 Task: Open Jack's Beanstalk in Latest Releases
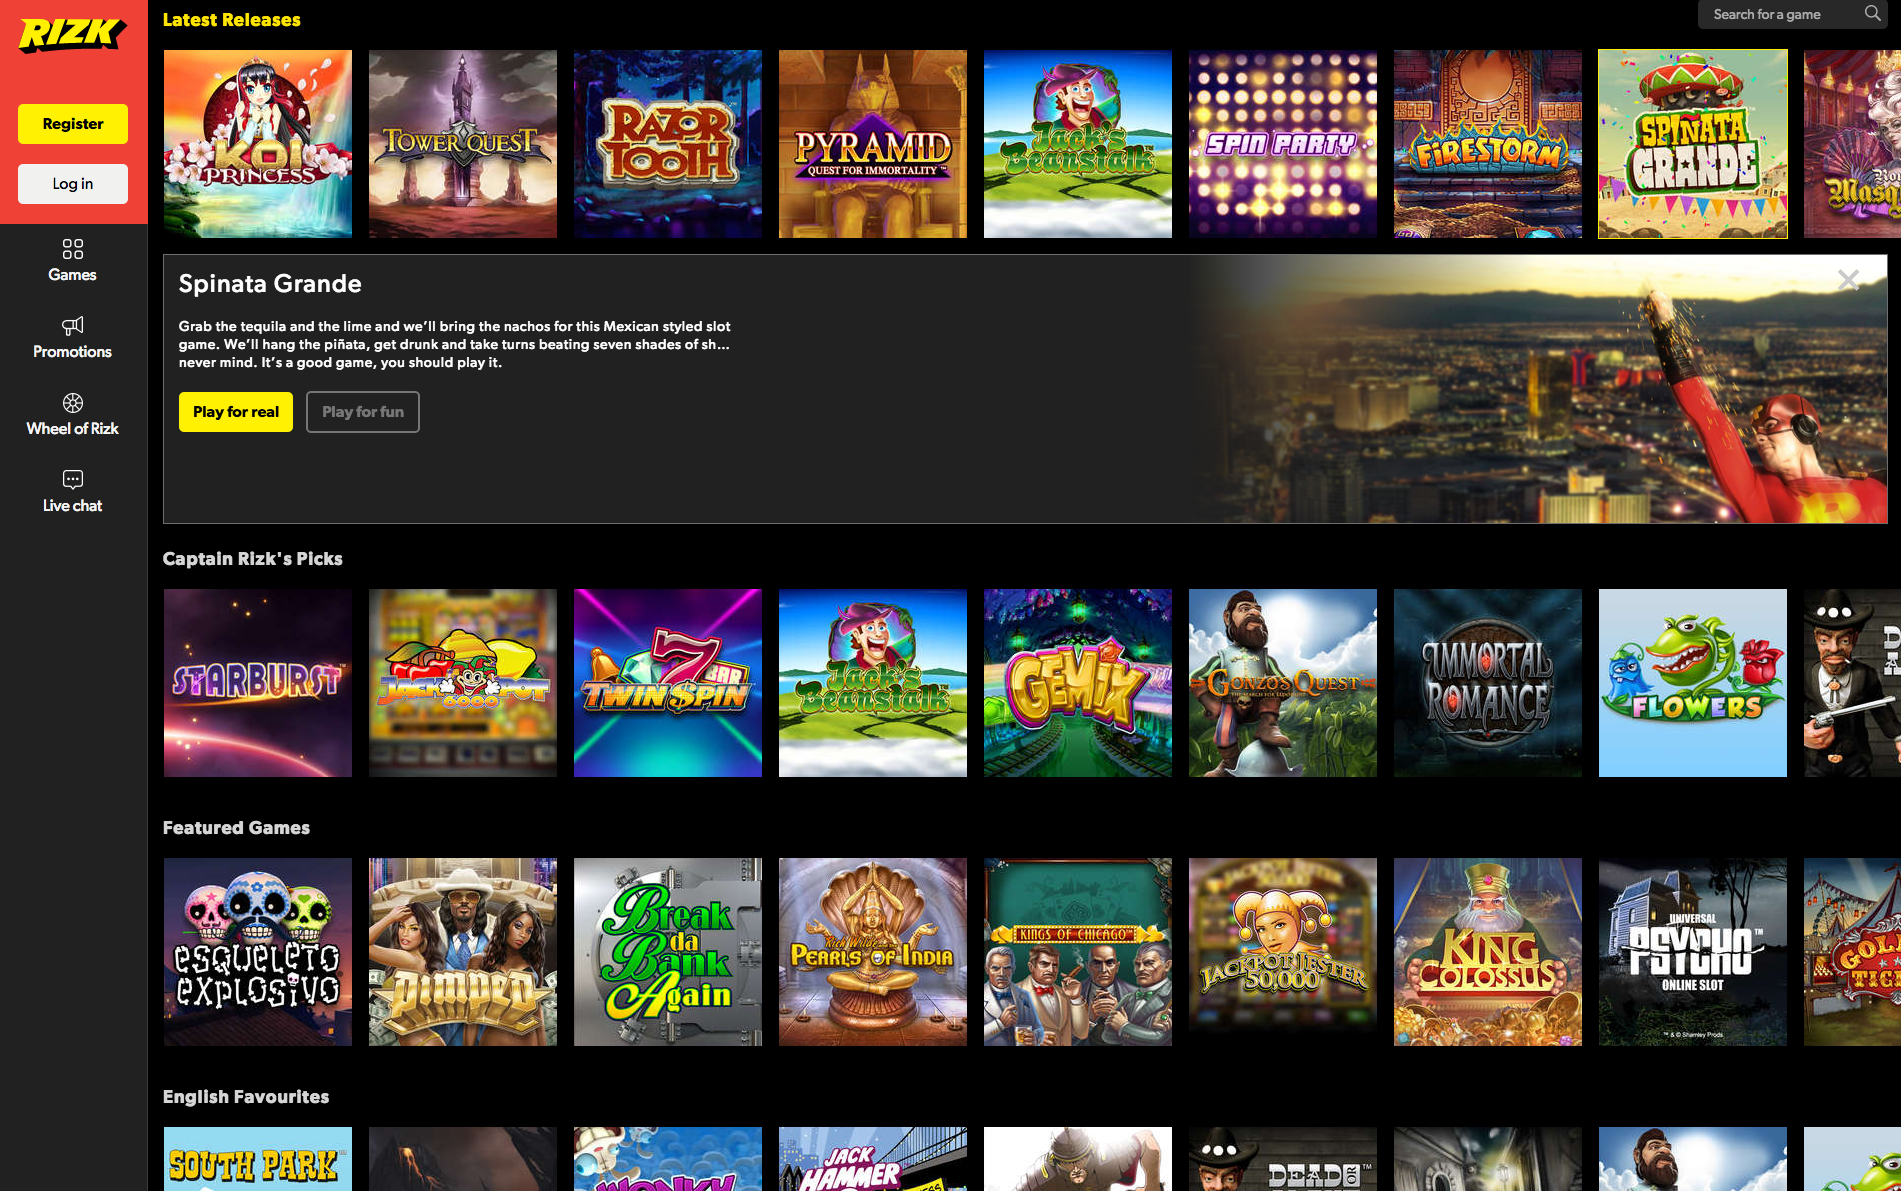[x=1078, y=144]
